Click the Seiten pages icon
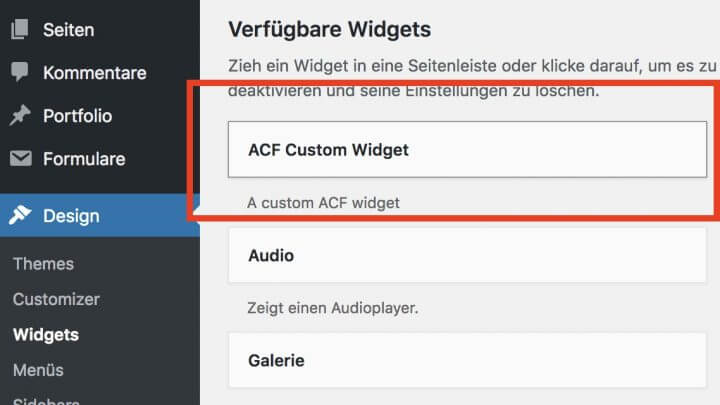Viewport: 720px width, 405px height. [20, 29]
